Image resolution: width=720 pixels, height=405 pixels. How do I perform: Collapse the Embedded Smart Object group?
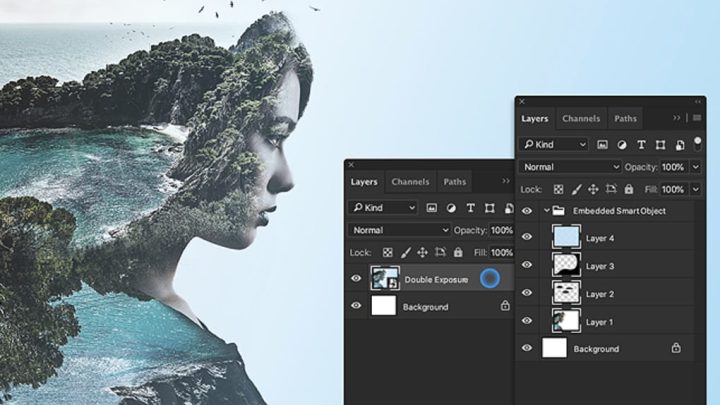click(546, 211)
